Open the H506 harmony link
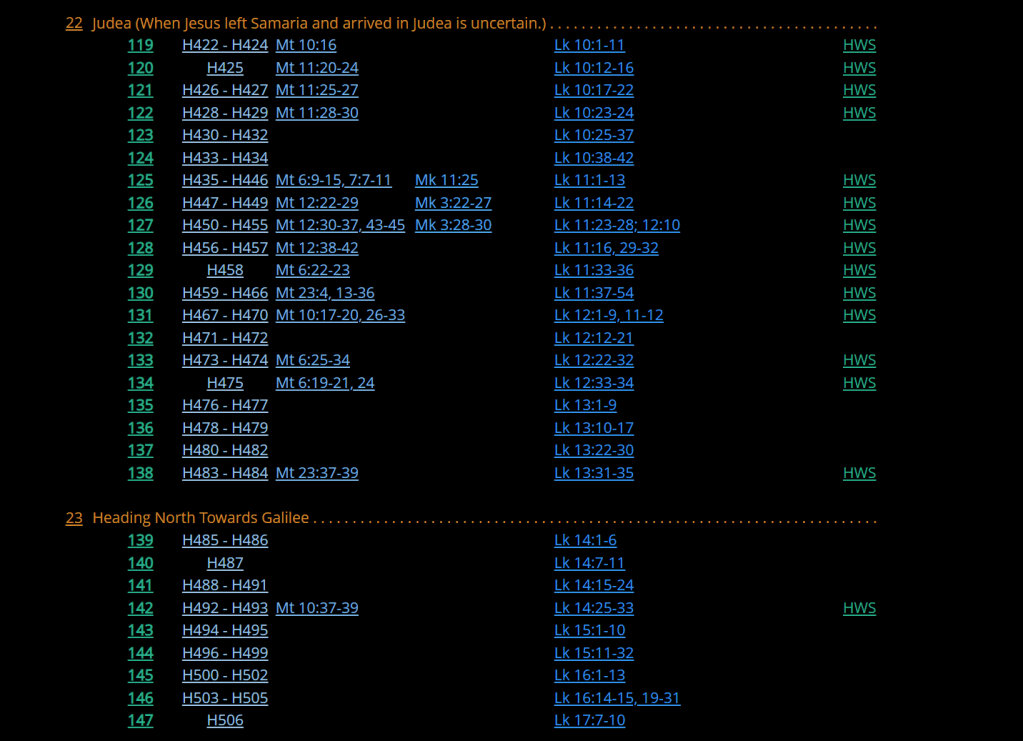This screenshot has width=1023, height=741. [225, 720]
